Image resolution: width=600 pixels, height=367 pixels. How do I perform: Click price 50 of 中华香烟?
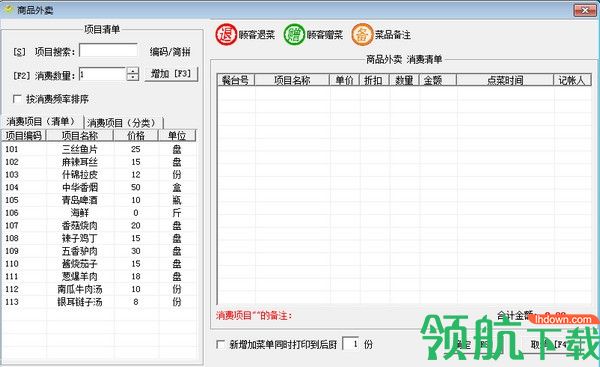[135, 187]
